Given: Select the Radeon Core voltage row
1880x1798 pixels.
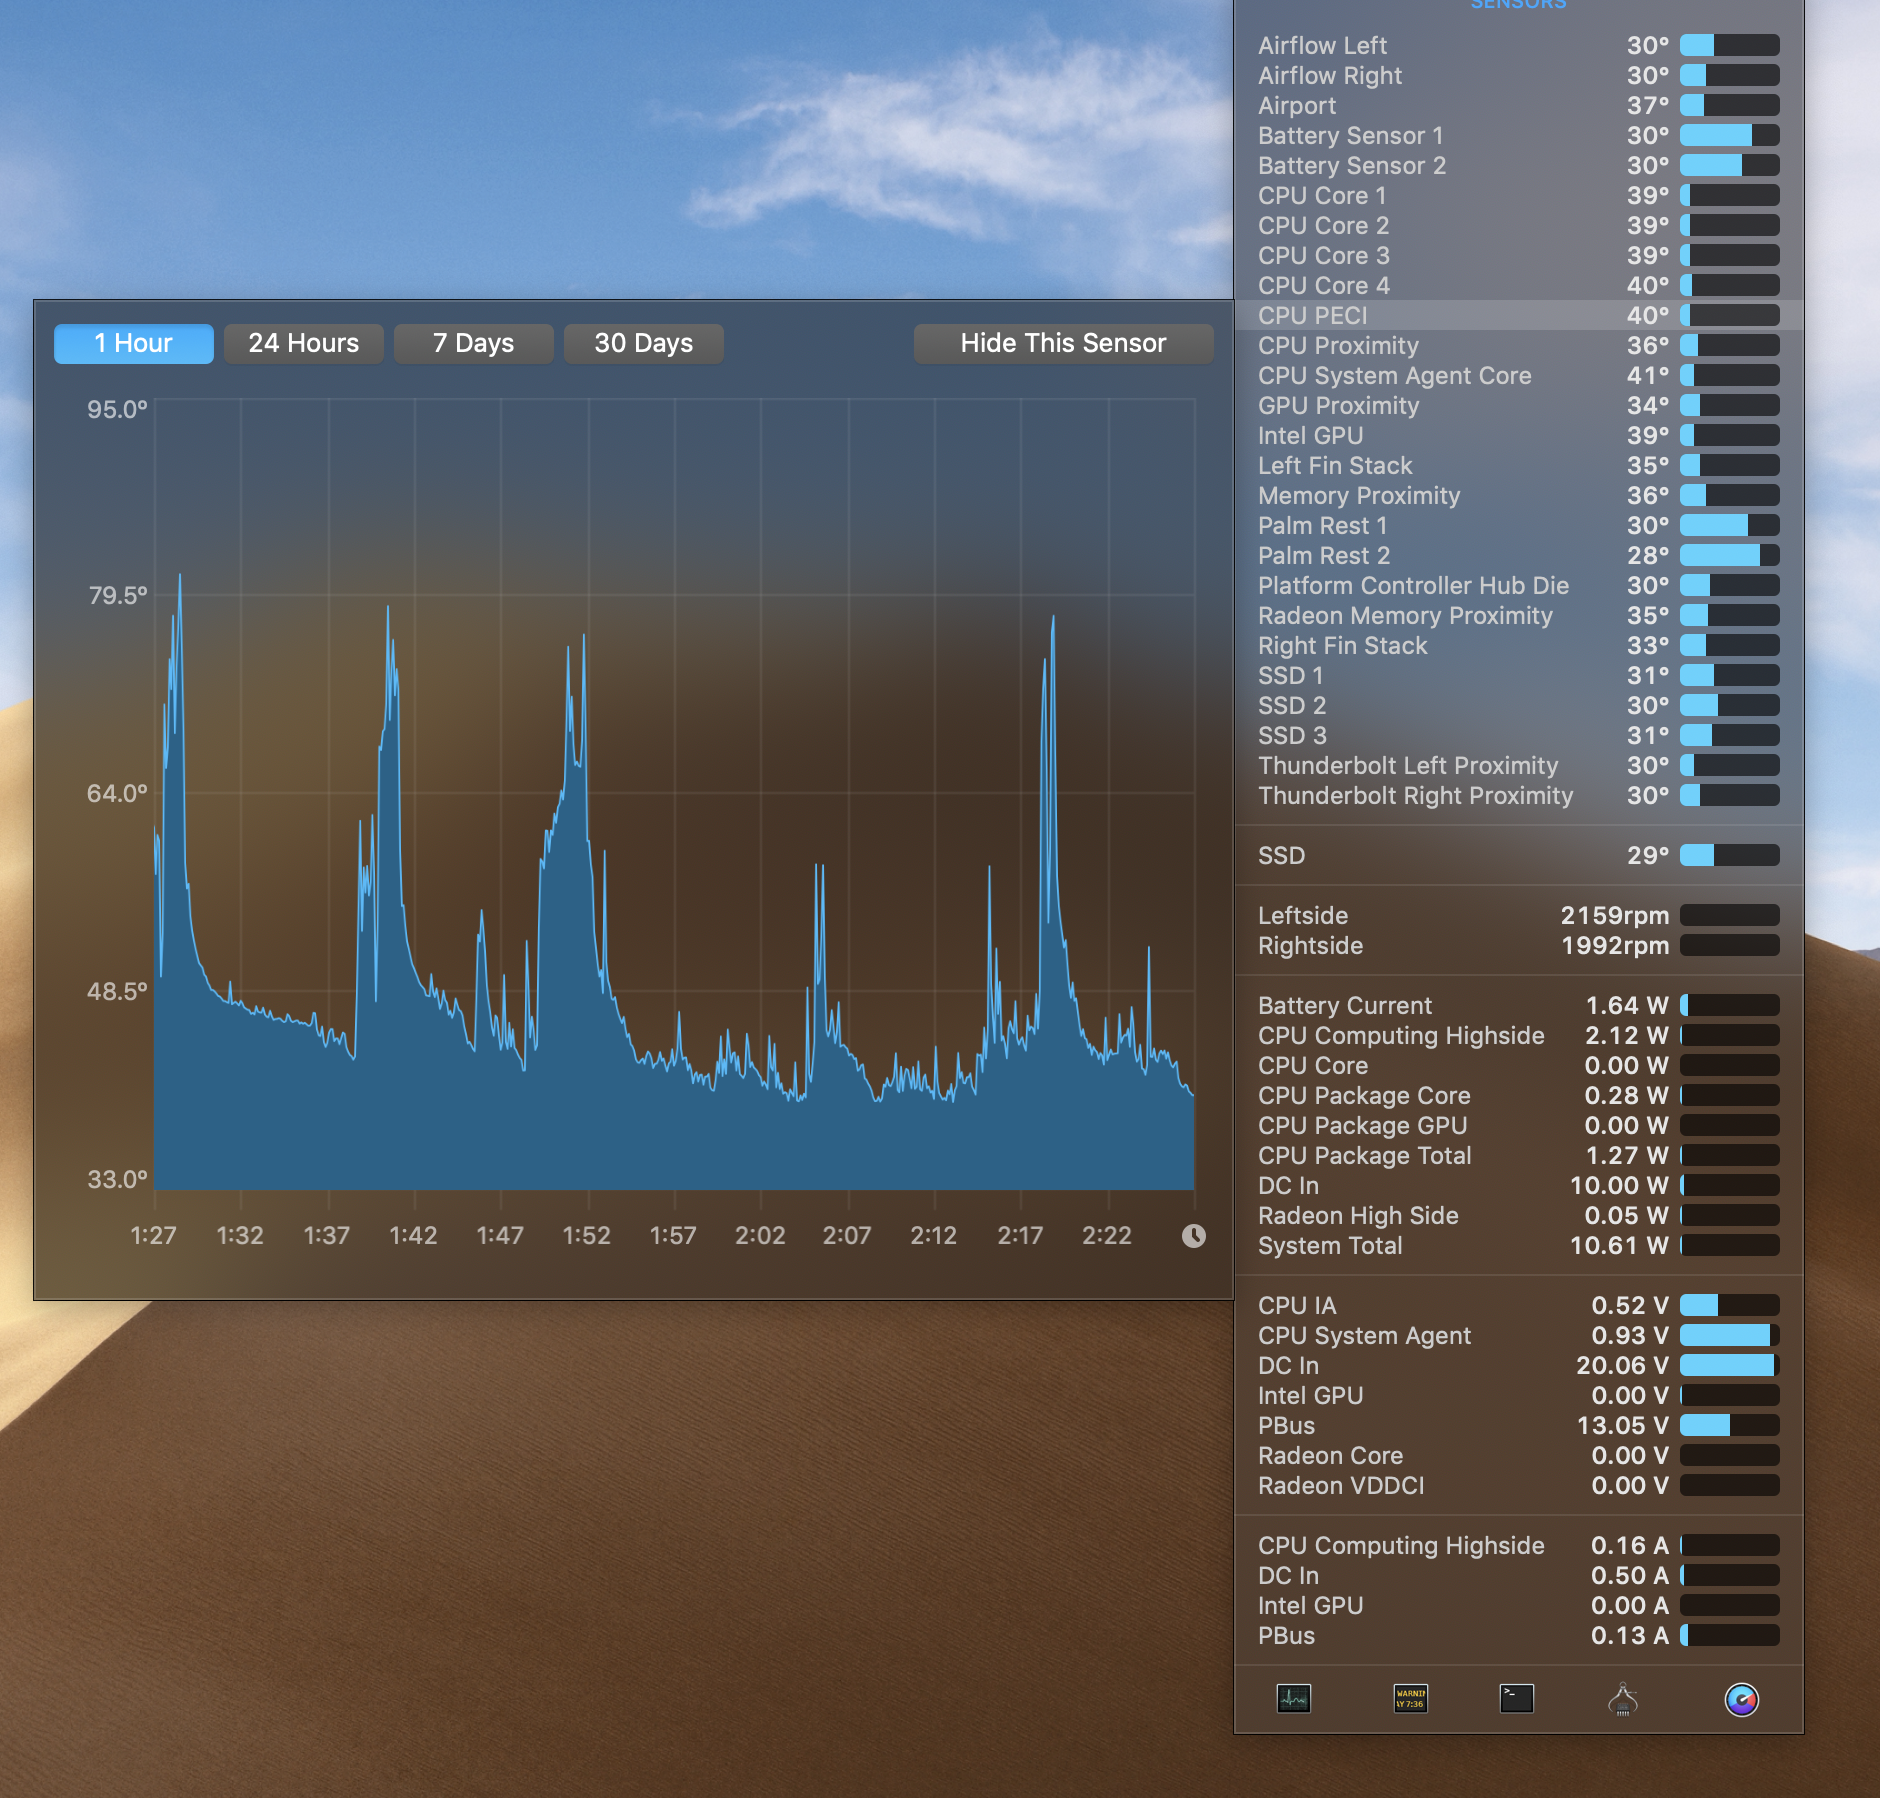Looking at the screenshot, I should [1519, 1455].
